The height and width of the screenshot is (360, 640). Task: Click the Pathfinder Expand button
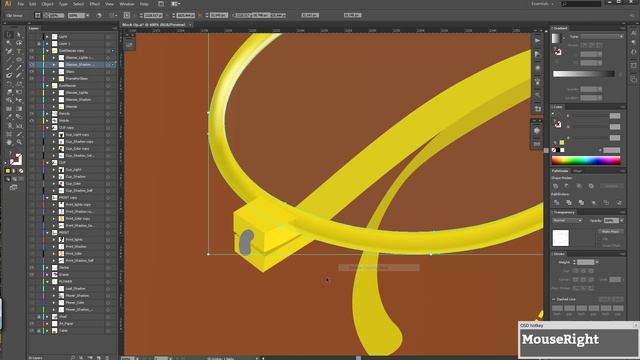coord(611,186)
